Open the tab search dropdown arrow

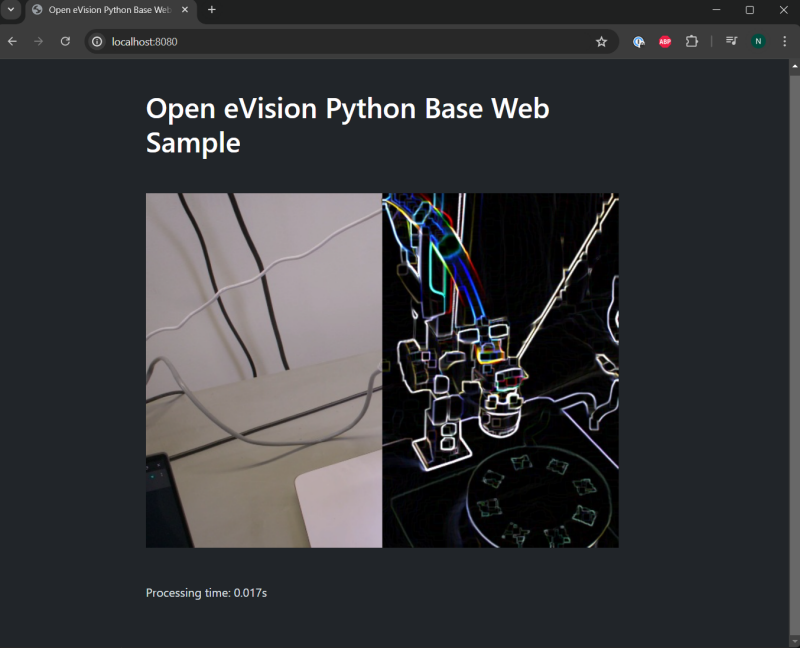tap(11, 9)
